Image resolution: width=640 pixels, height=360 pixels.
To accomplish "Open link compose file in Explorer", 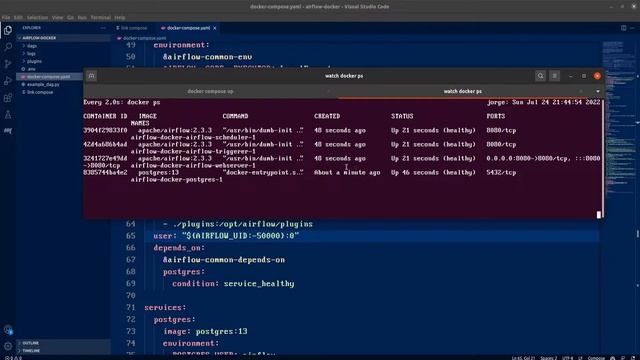I will point(40,92).
